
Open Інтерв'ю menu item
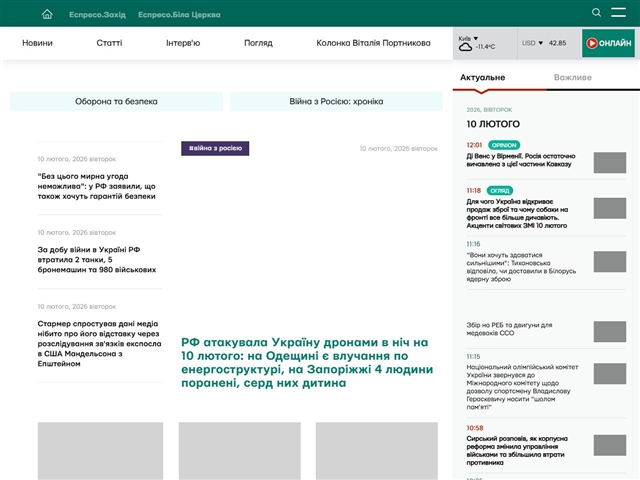click(183, 43)
